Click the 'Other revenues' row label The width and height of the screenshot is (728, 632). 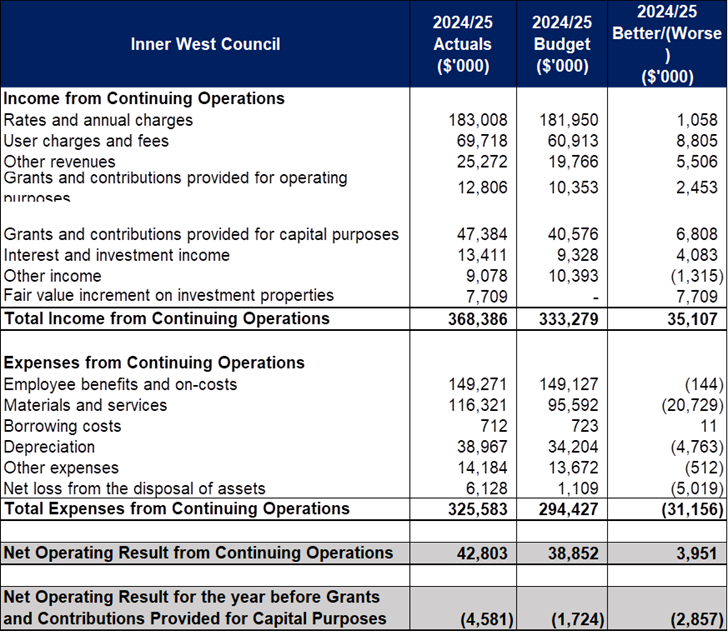pos(59,162)
